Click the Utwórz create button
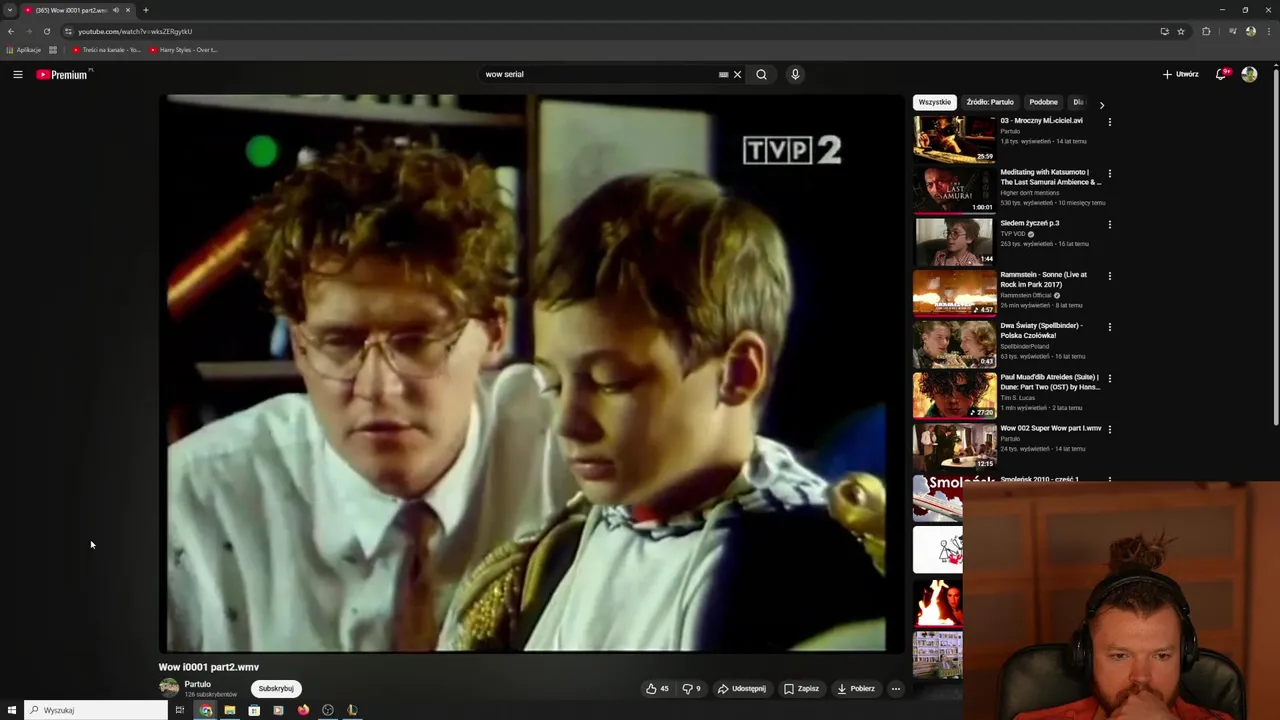 tap(1181, 74)
